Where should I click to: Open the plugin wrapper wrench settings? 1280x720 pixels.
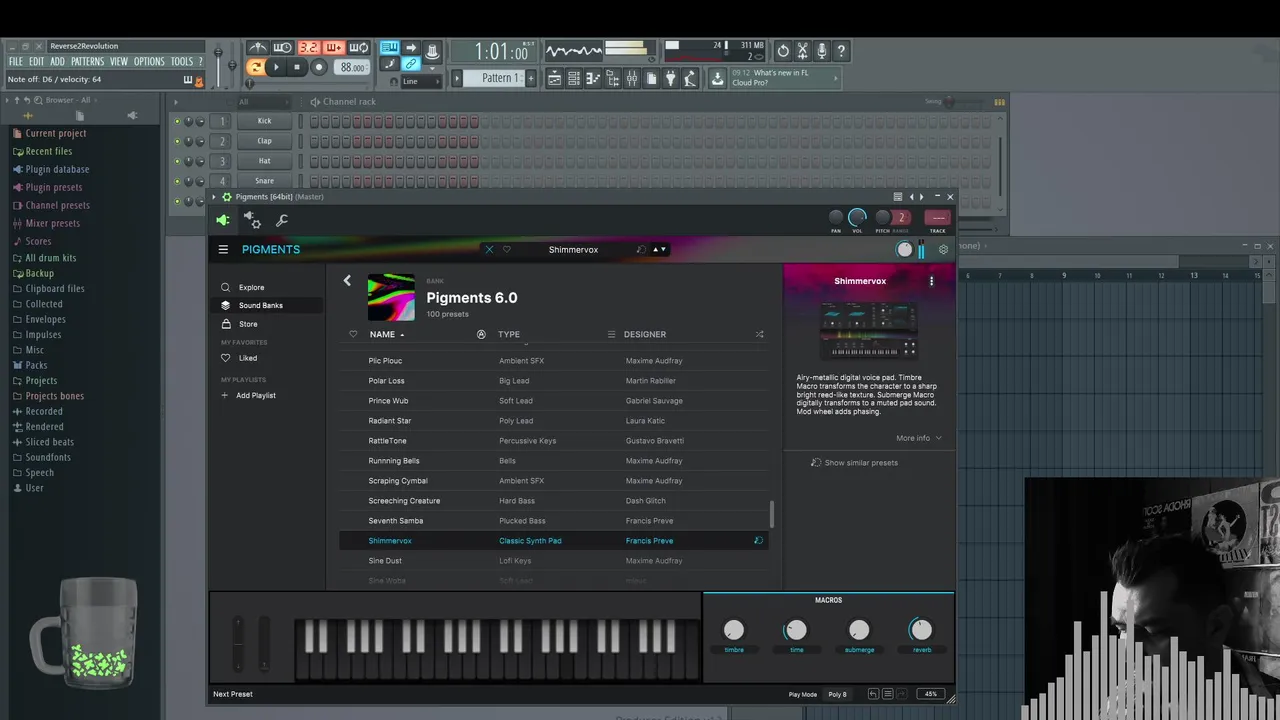click(x=282, y=221)
